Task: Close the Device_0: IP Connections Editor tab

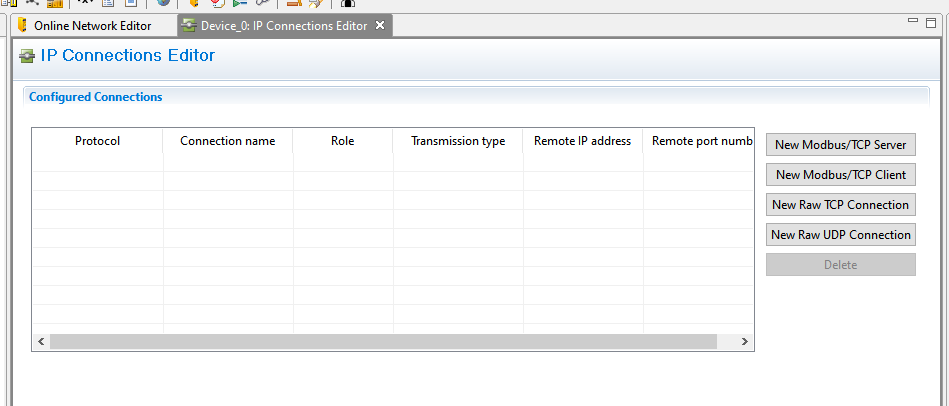Action: [380, 25]
